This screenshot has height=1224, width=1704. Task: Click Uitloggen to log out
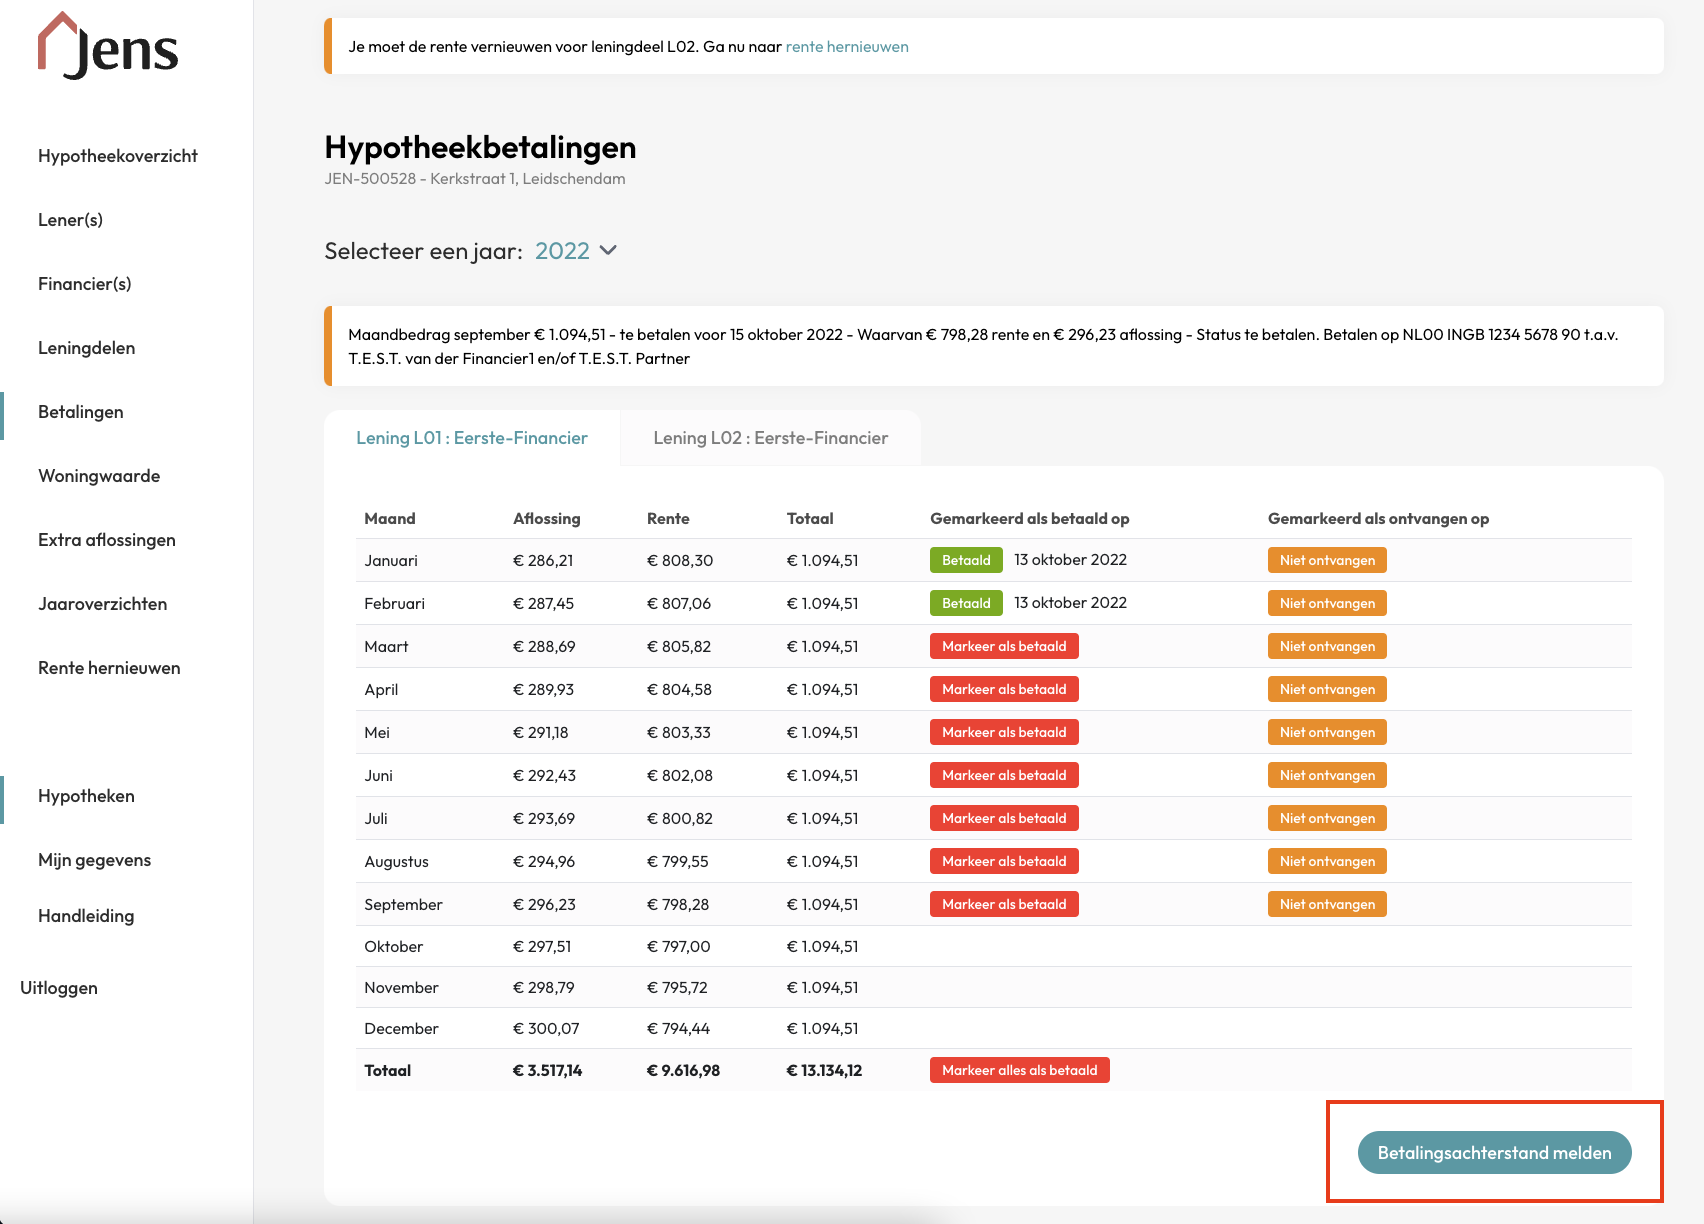click(x=59, y=988)
